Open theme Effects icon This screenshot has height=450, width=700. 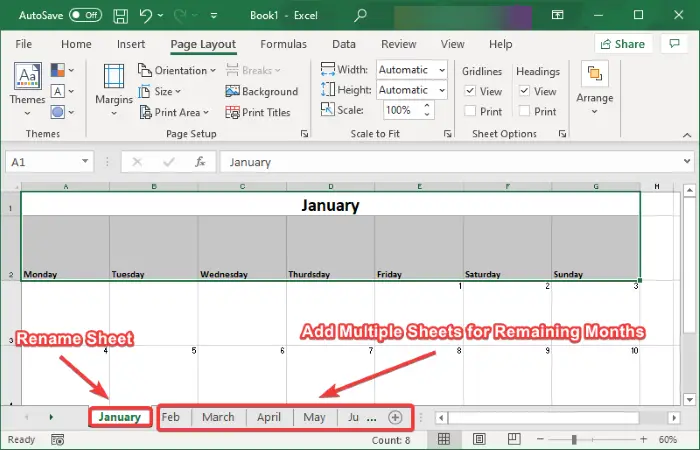coord(62,112)
